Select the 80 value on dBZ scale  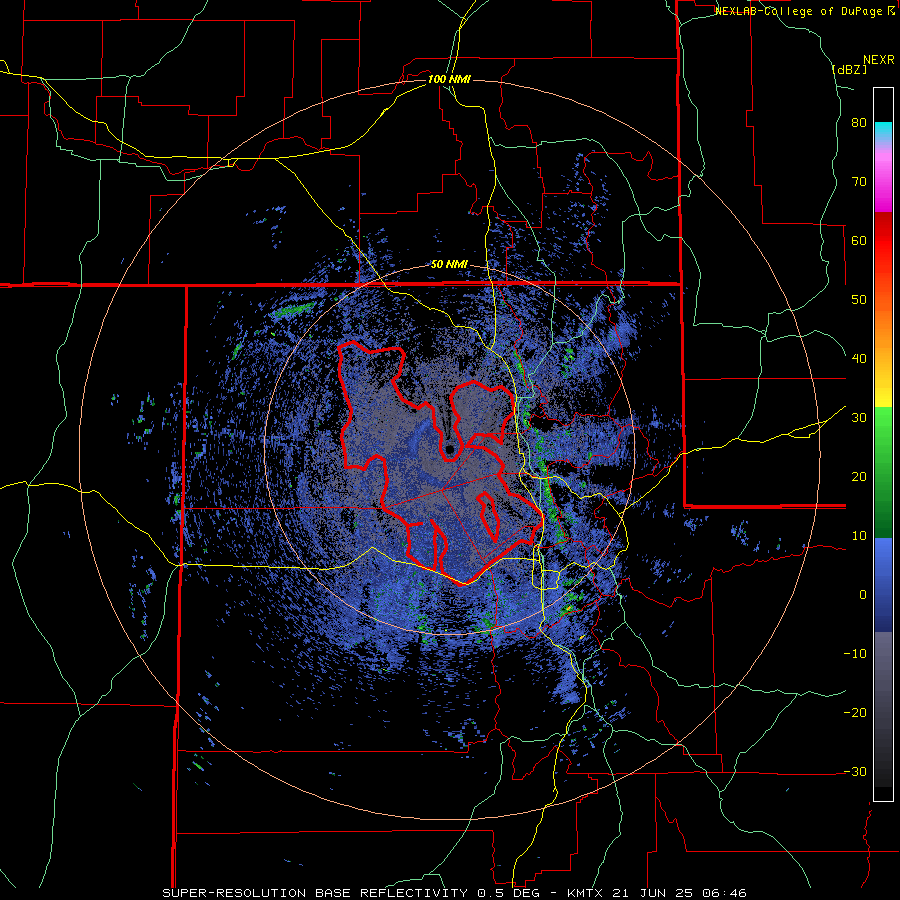tap(859, 123)
